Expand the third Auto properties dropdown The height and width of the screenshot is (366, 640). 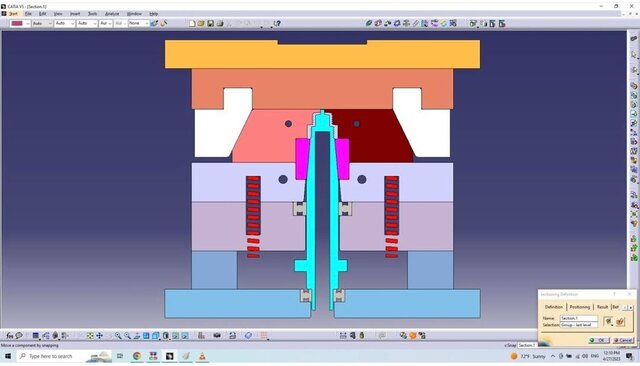tap(87, 24)
